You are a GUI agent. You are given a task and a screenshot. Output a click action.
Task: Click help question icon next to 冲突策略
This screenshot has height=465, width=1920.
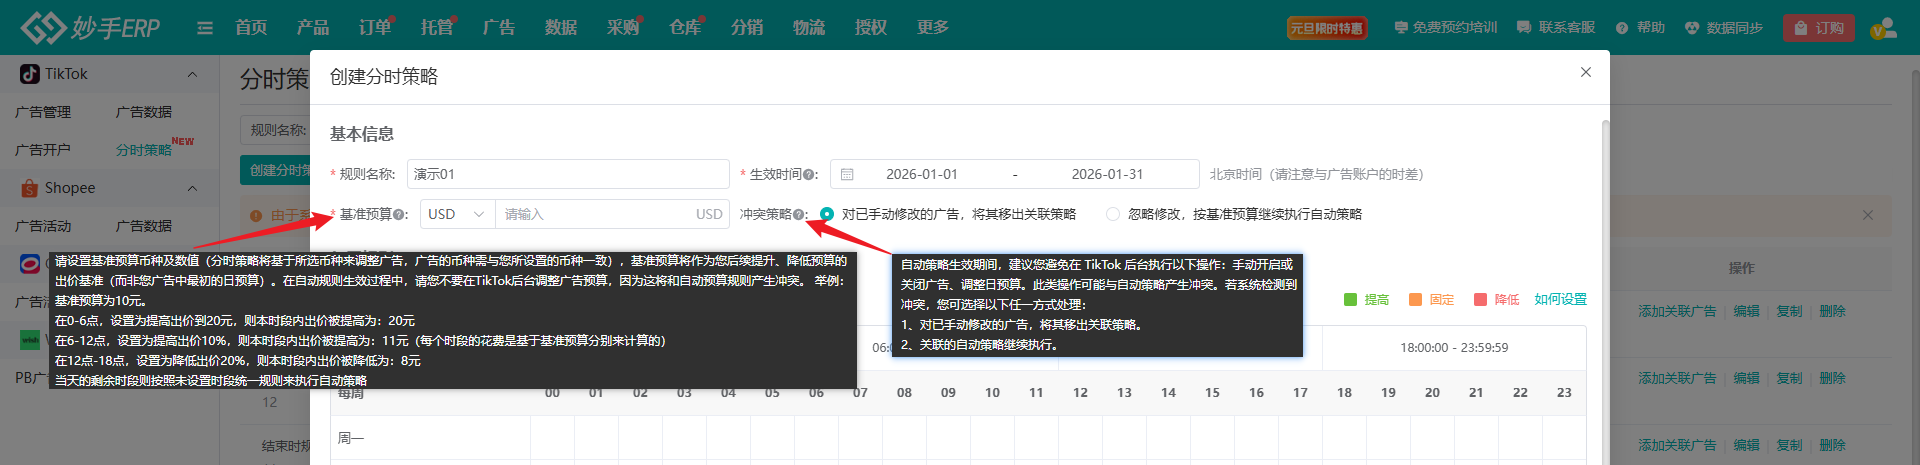[799, 215]
